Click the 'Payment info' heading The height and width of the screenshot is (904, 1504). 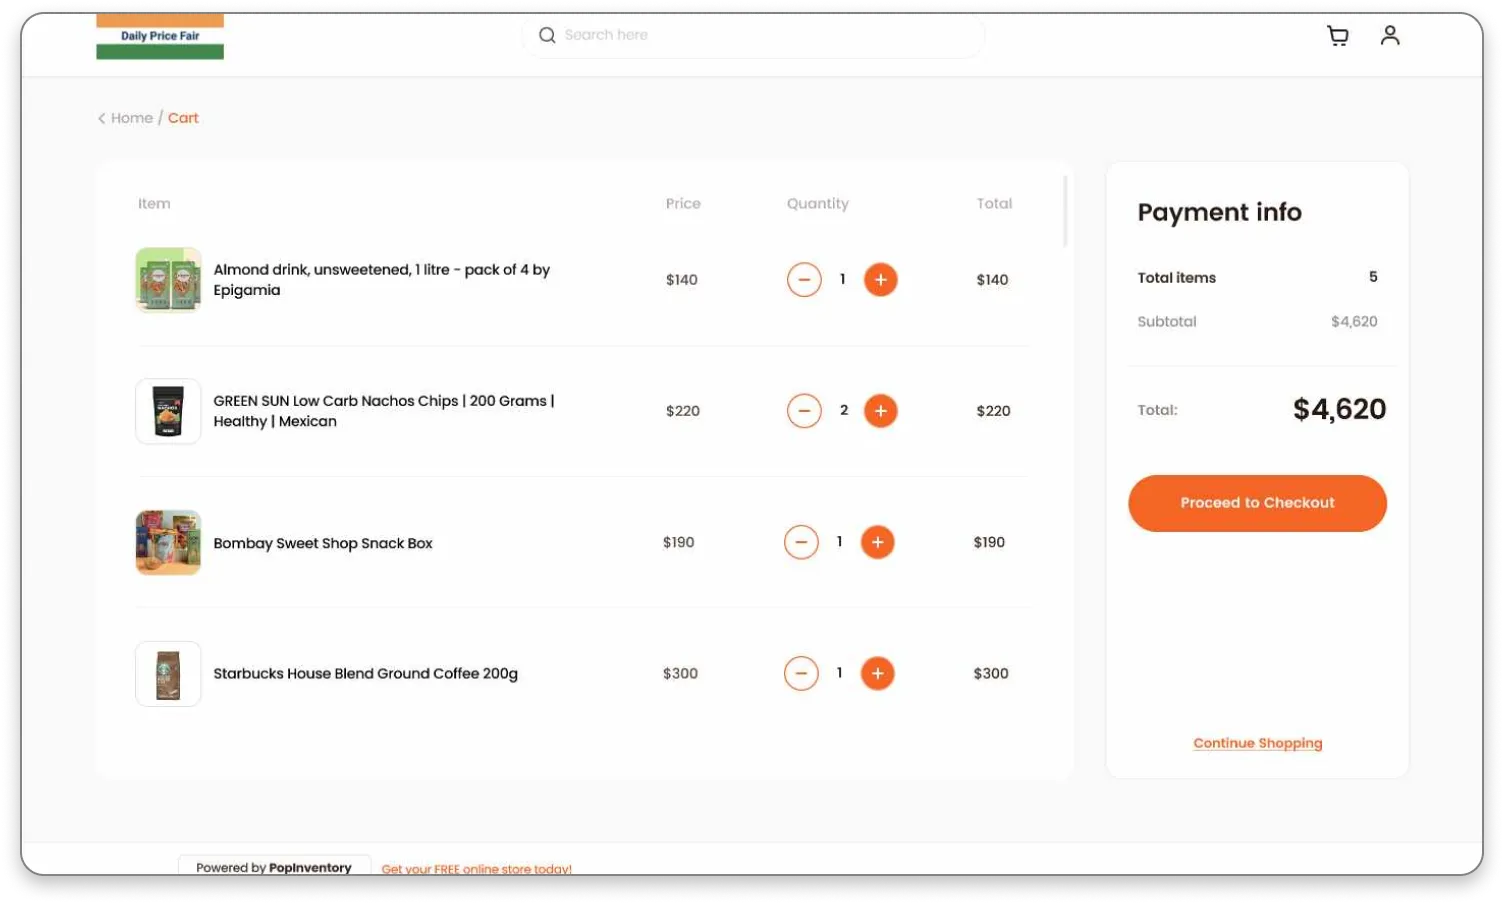pyautogui.click(x=1219, y=212)
